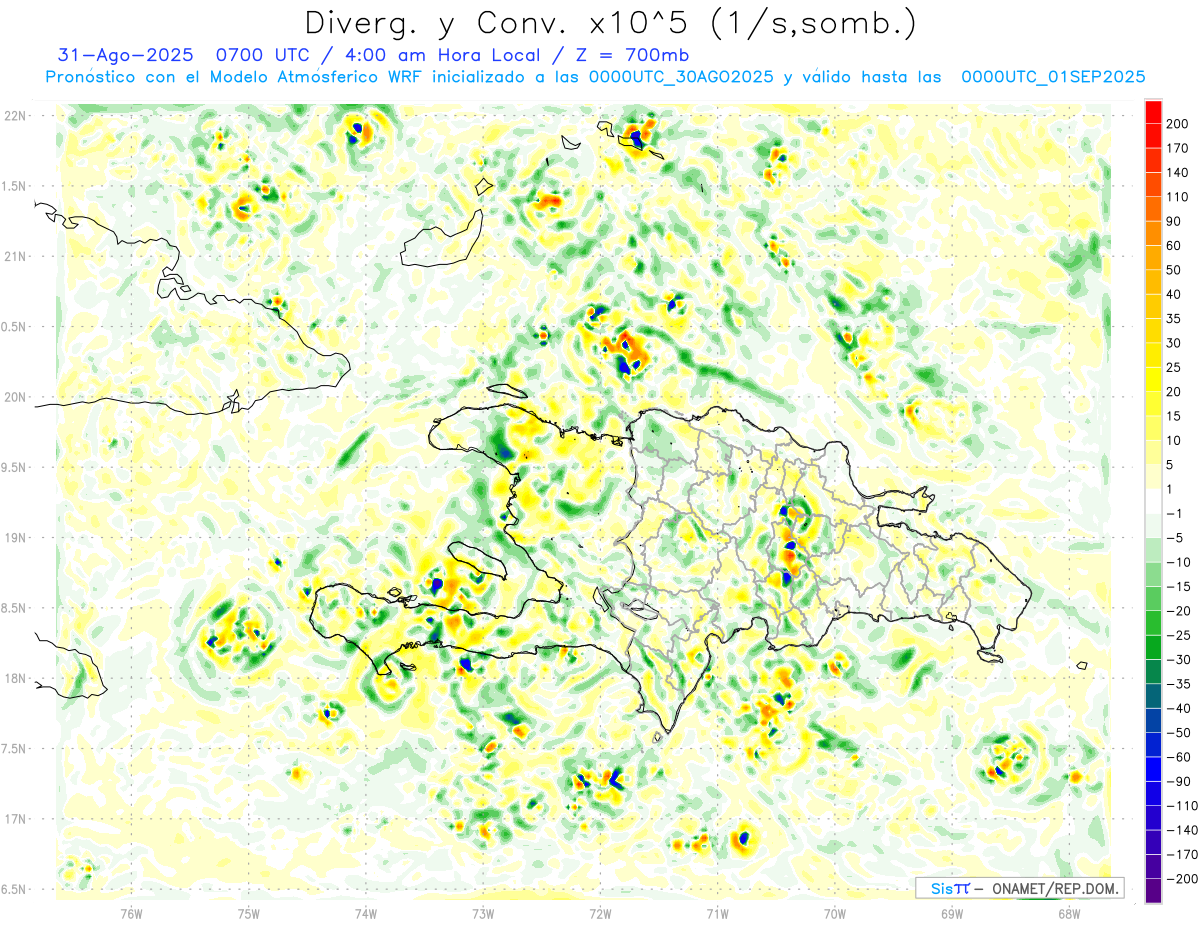Click the '74W' longitude label

366,913
